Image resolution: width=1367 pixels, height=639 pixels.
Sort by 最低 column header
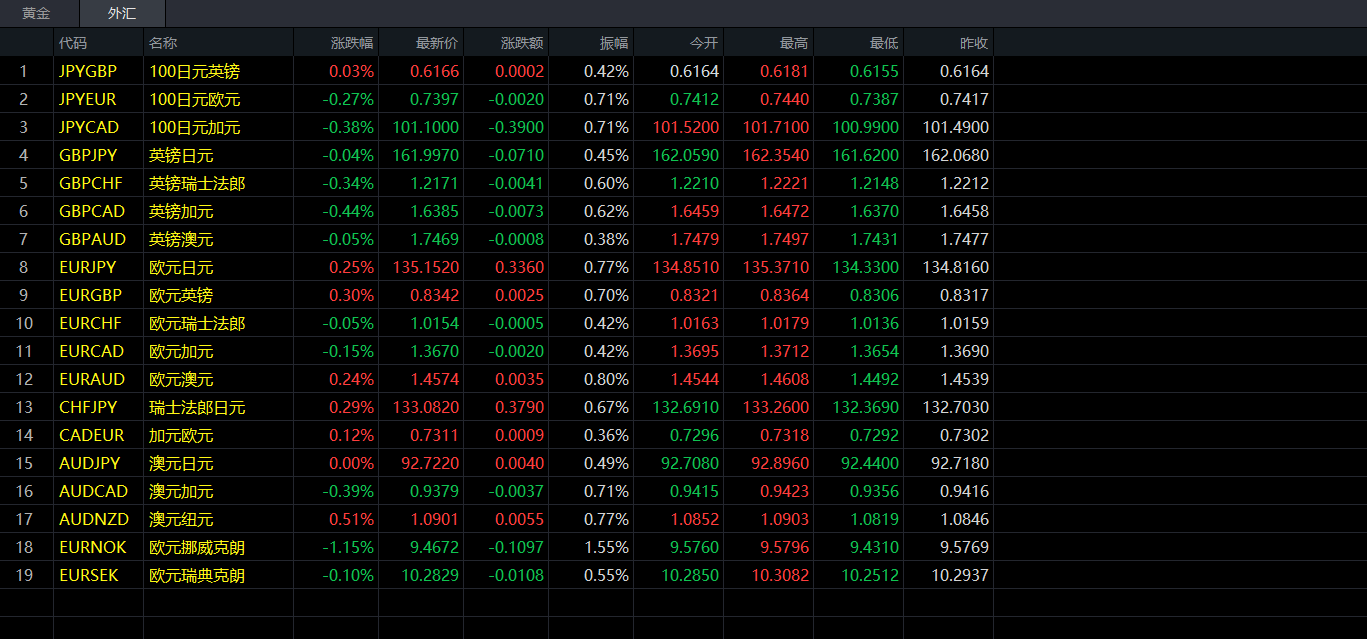click(x=883, y=43)
